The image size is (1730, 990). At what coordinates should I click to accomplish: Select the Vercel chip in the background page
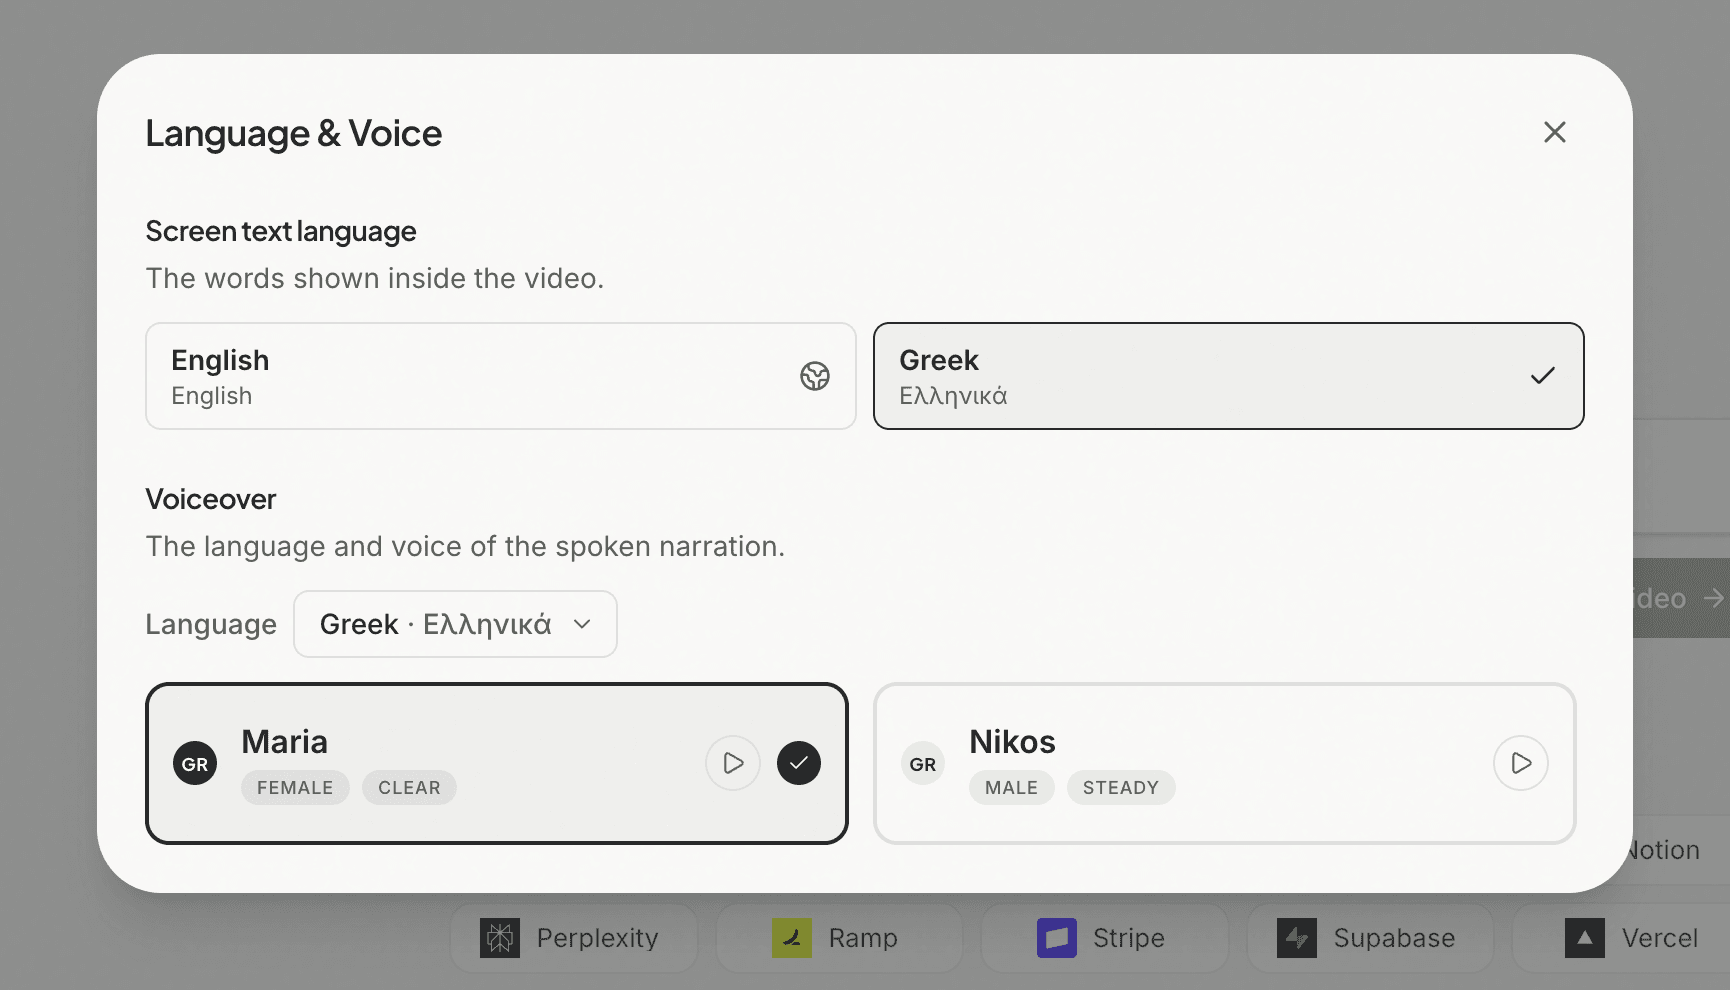click(x=1621, y=938)
